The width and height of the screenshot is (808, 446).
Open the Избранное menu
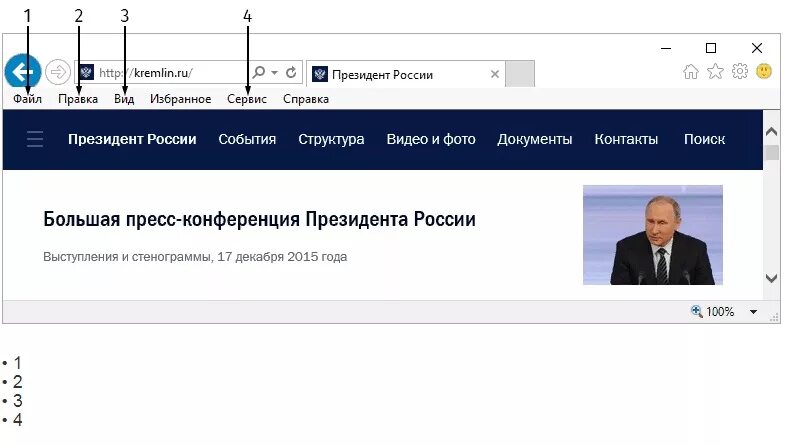point(180,99)
